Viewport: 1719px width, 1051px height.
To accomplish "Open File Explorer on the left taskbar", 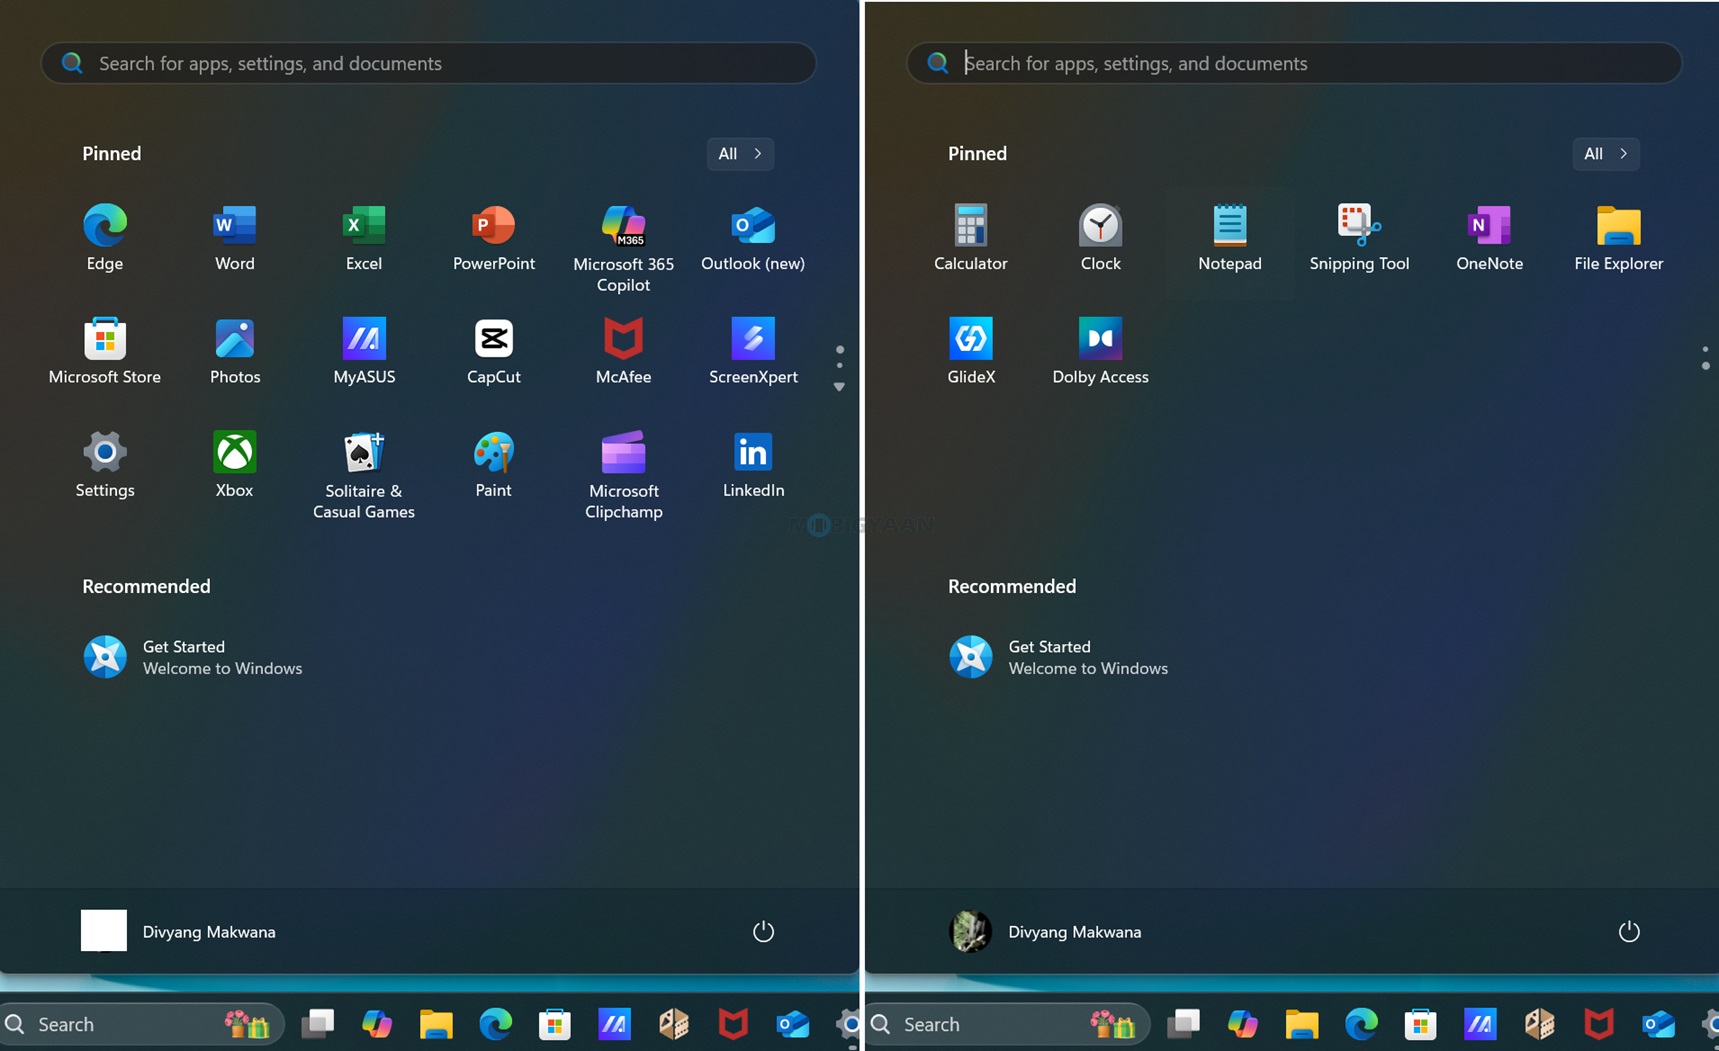I will (x=436, y=1024).
